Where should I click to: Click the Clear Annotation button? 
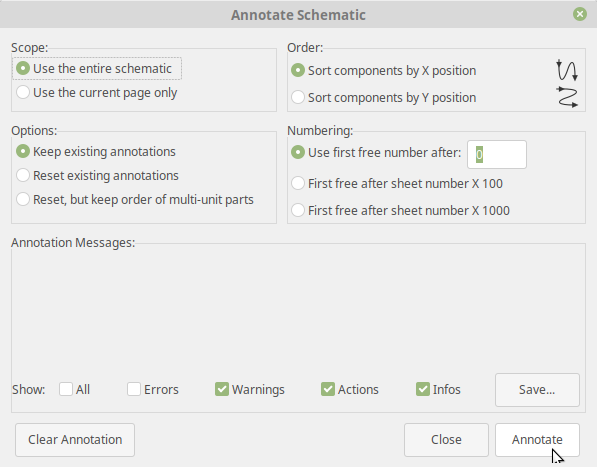(75, 440)
